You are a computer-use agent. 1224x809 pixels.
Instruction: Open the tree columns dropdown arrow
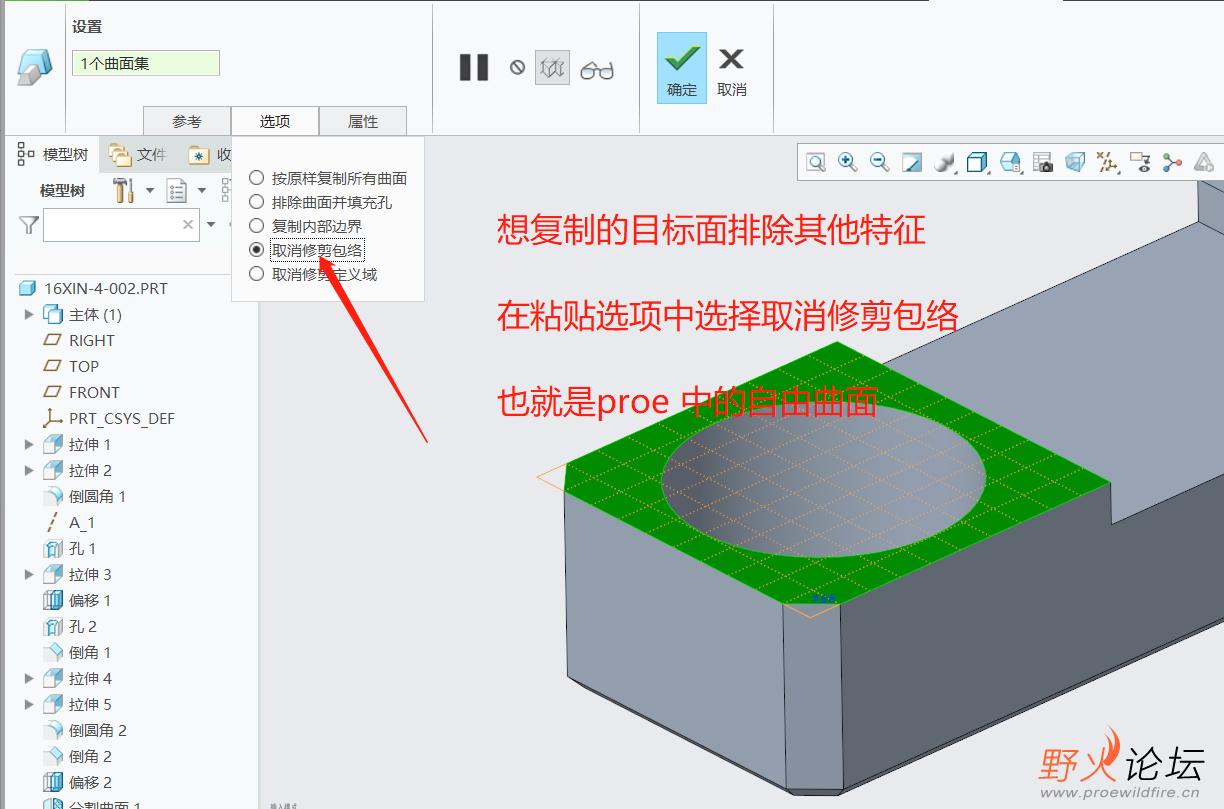tap(202, 190)
